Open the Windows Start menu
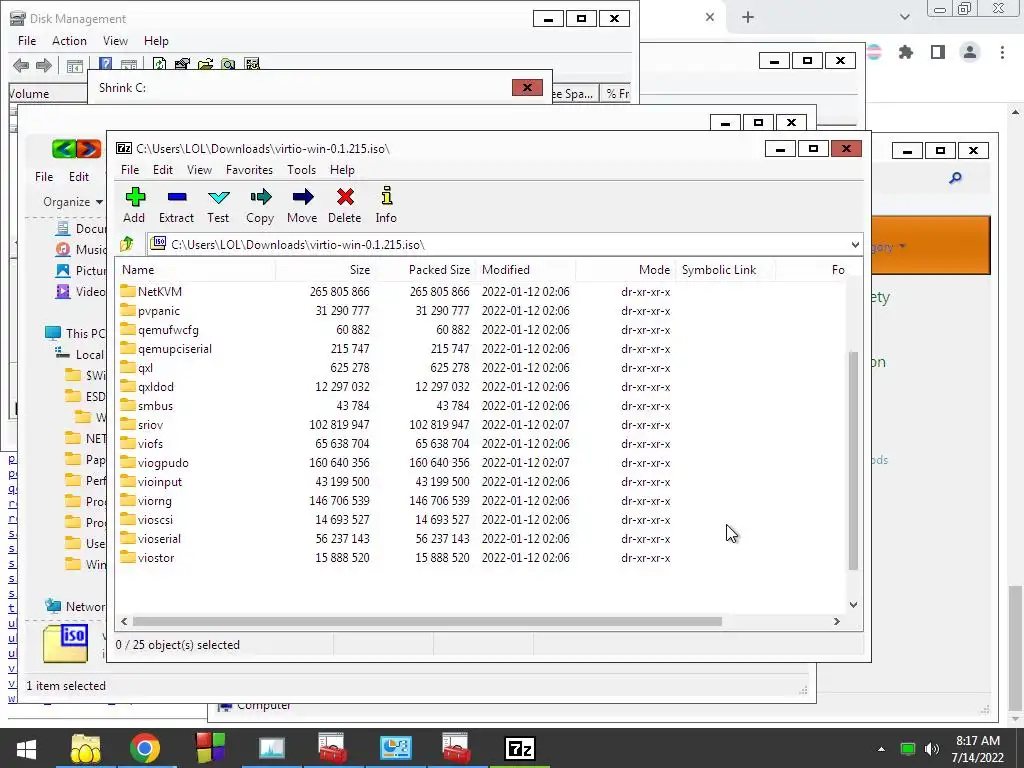The height and width of the screenshot is (768, 1024). click(x=26, y=748)
